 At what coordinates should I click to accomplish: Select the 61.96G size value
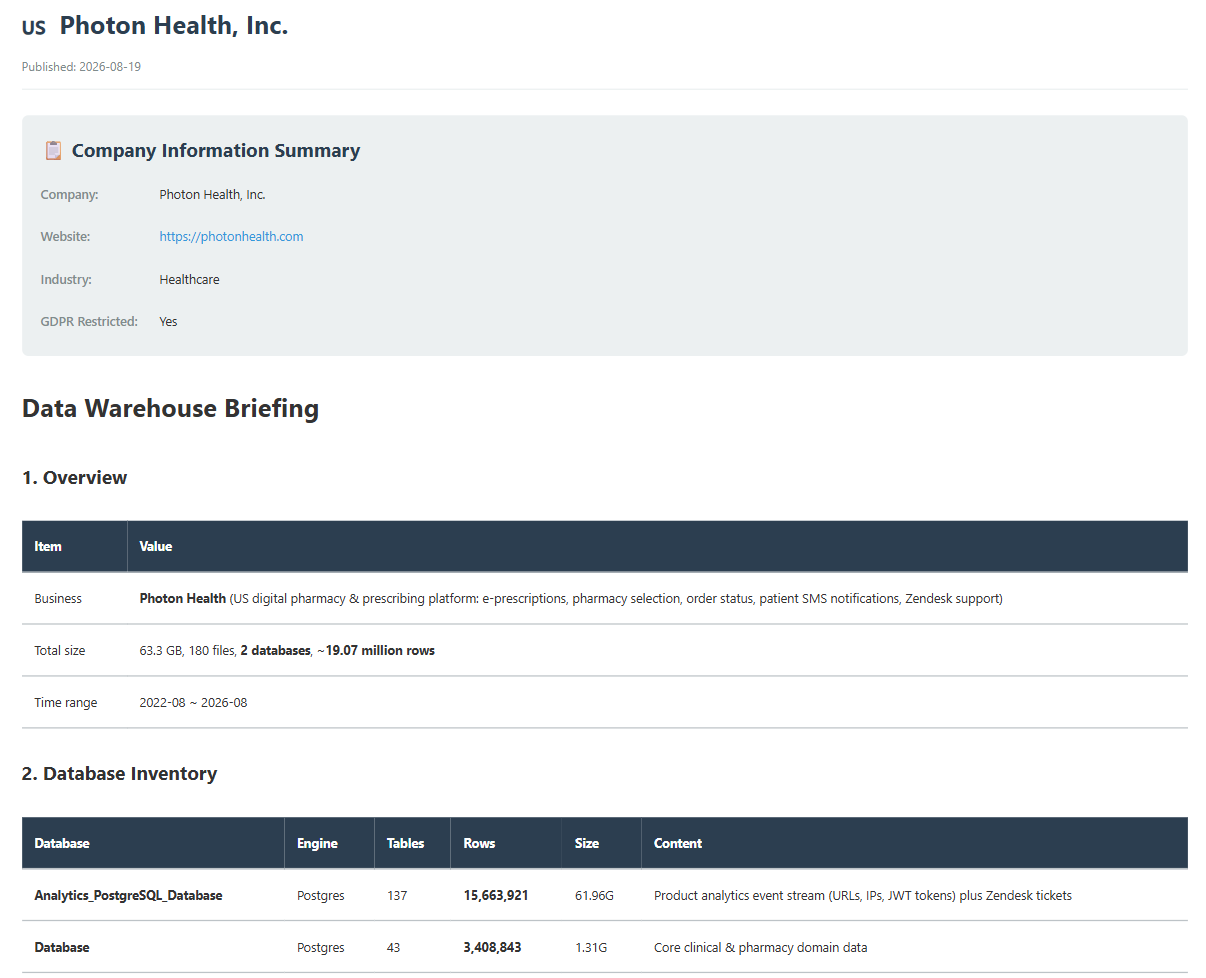pos(592,896)
